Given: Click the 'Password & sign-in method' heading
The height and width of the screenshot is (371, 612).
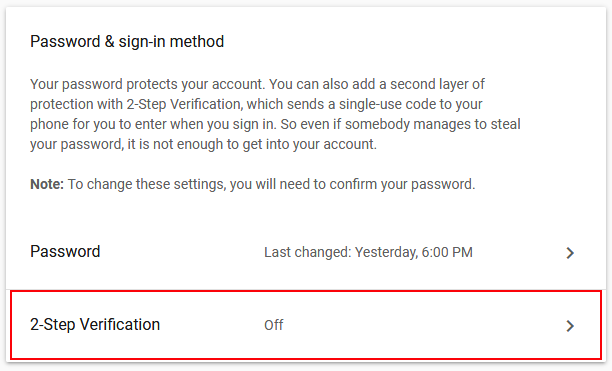Looking at the screenshot, I should pyautogui.click(x=127, y=42).
